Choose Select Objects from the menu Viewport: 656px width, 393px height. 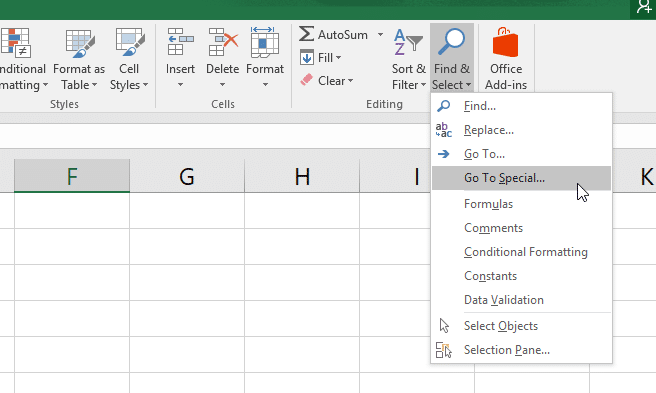521,326
